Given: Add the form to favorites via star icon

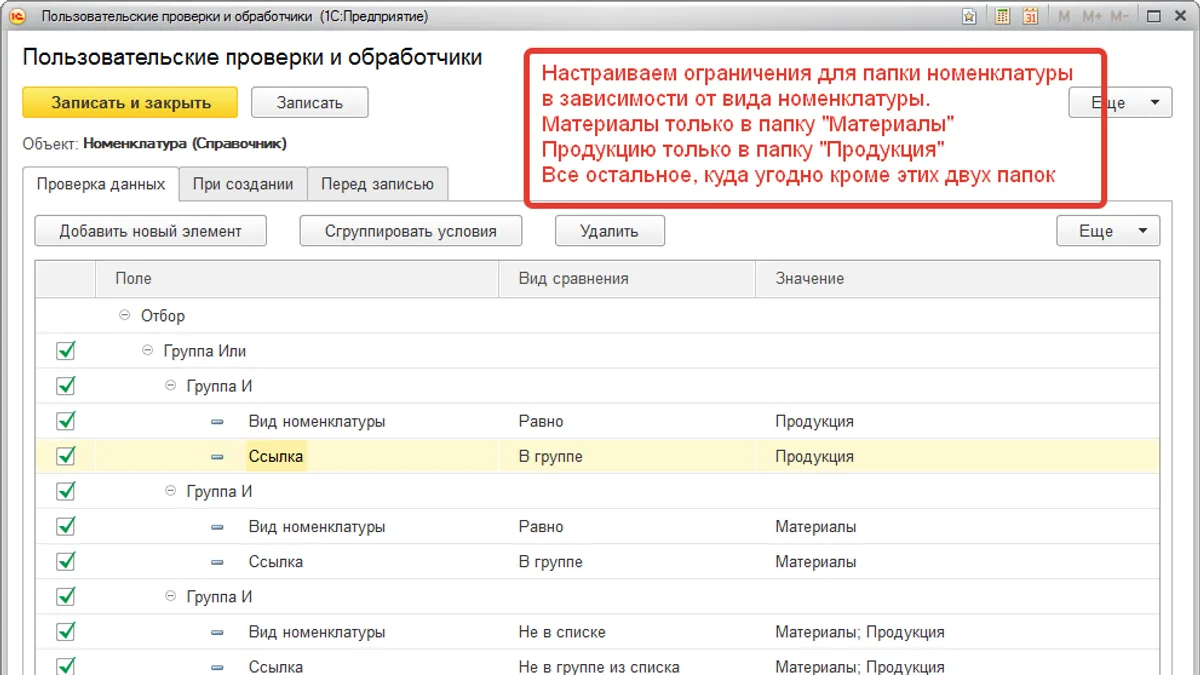Looking at the screenshot, I should point(969,17).
